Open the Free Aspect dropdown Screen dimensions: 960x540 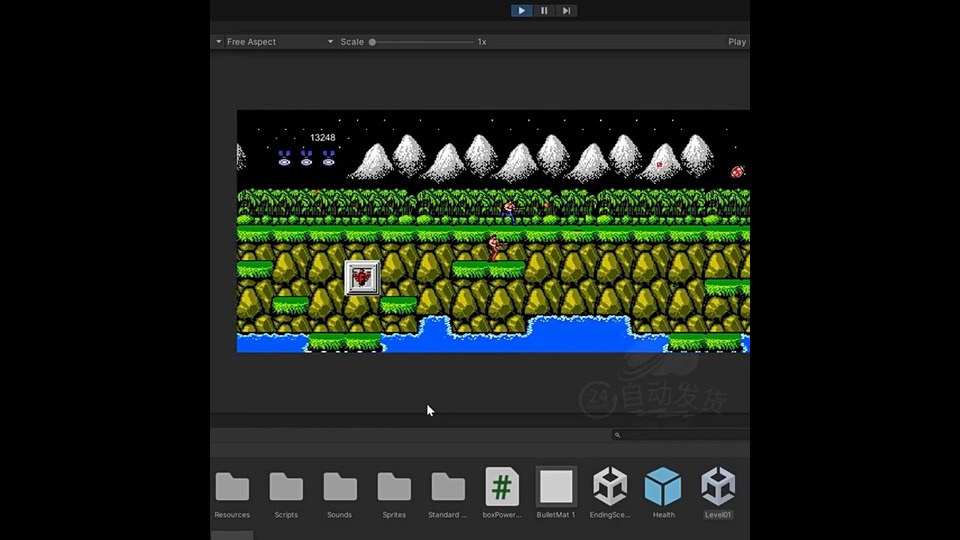[x=280, y=42]
